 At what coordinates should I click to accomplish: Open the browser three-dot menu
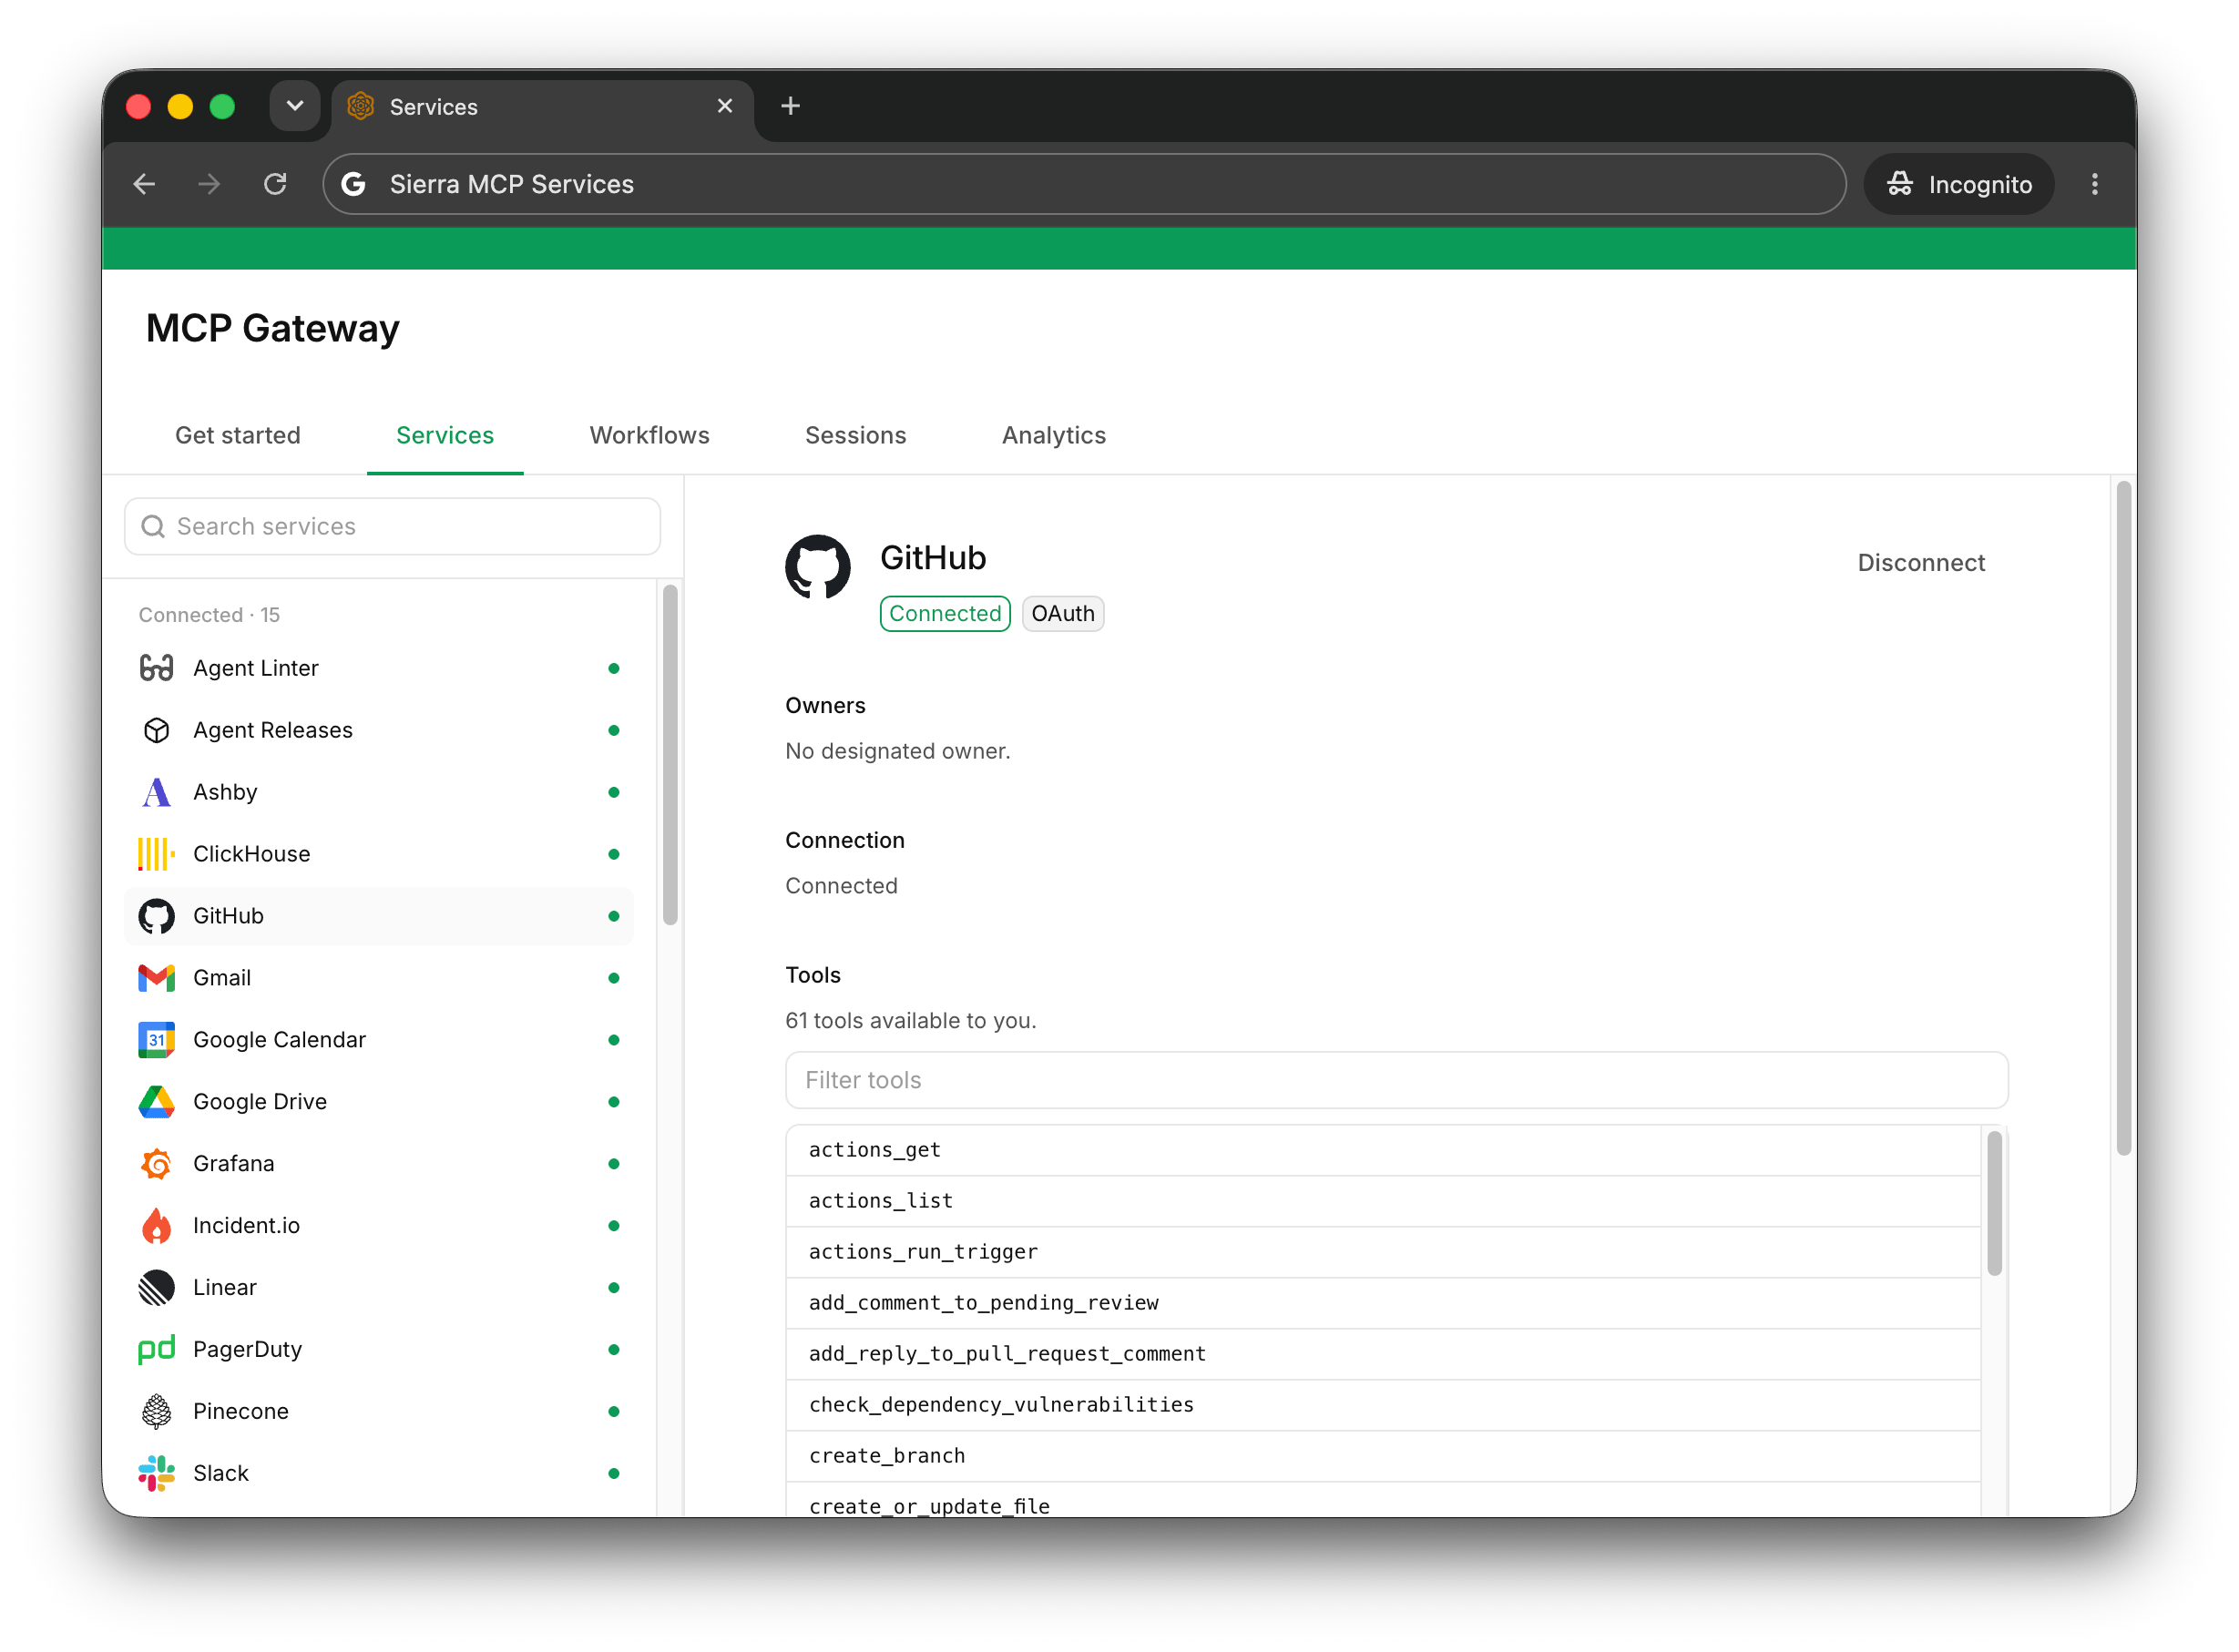point(2095,184)
